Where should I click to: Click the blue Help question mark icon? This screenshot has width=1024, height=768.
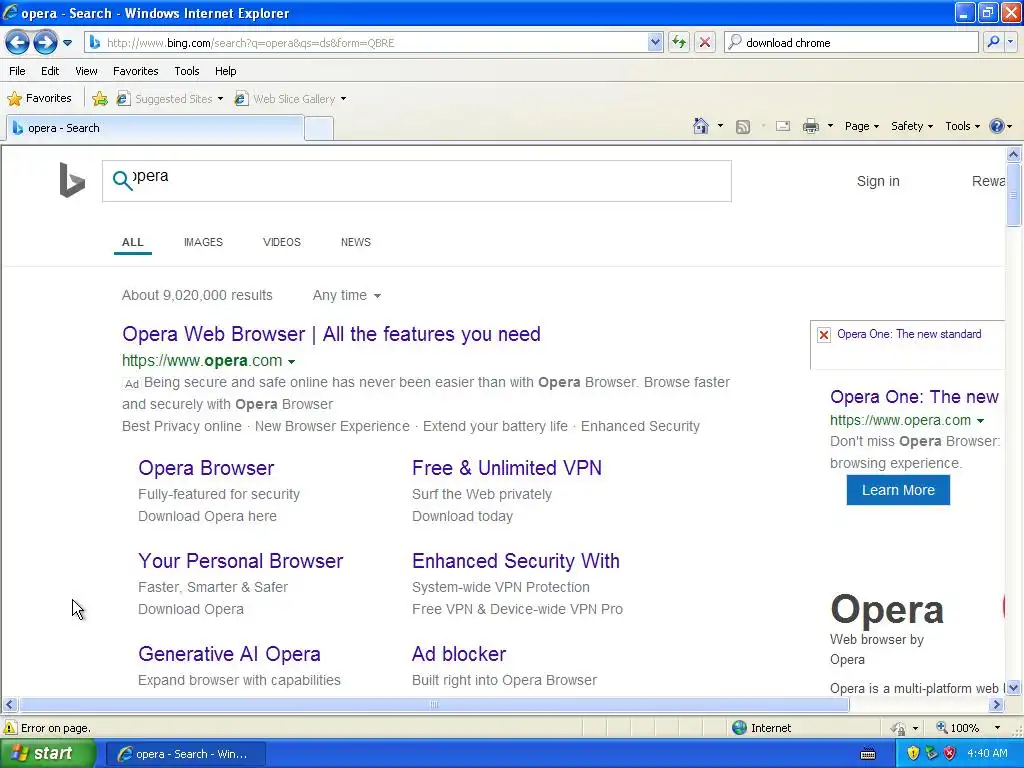997,126
